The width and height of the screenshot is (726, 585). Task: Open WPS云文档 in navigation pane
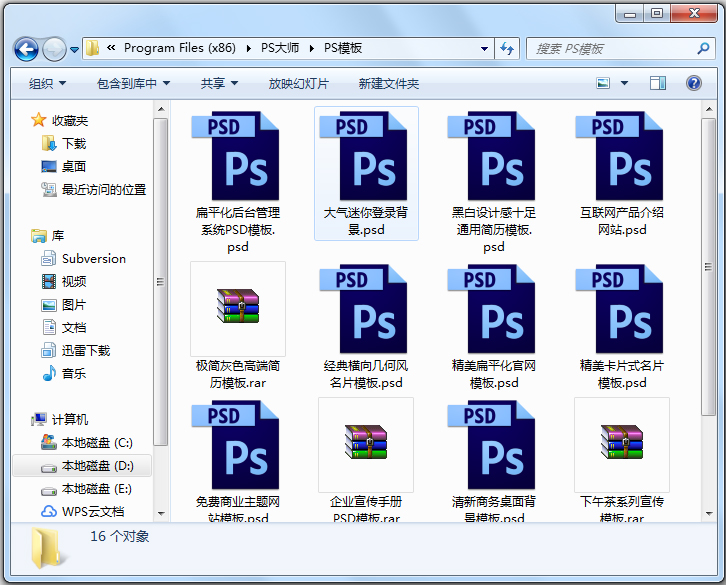(83, 511)
